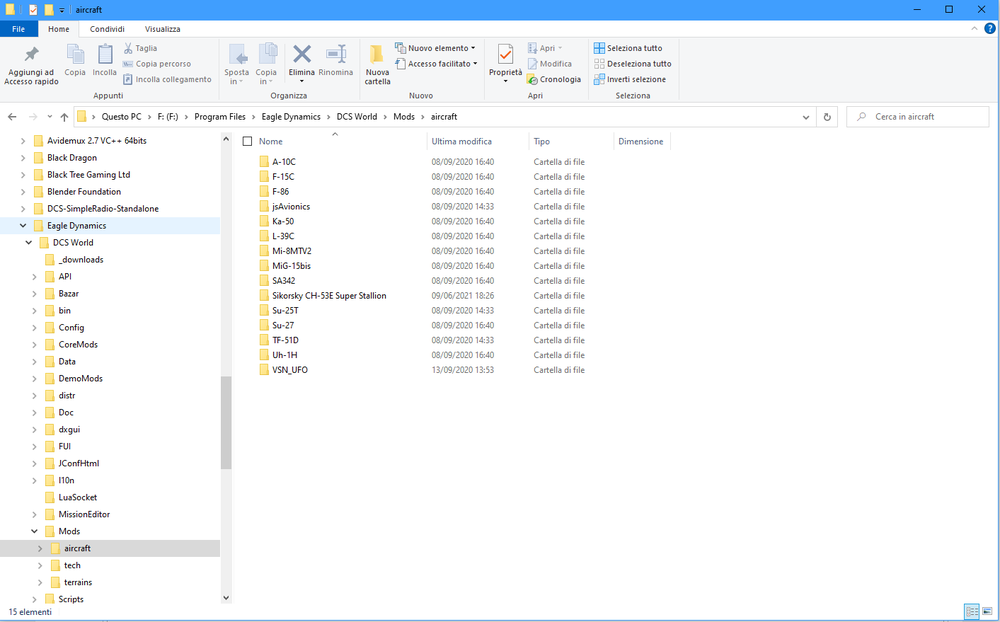Refresh the aircraft folder view
The height and width of the screenshot is (622, 1000).
coord(827,117)
